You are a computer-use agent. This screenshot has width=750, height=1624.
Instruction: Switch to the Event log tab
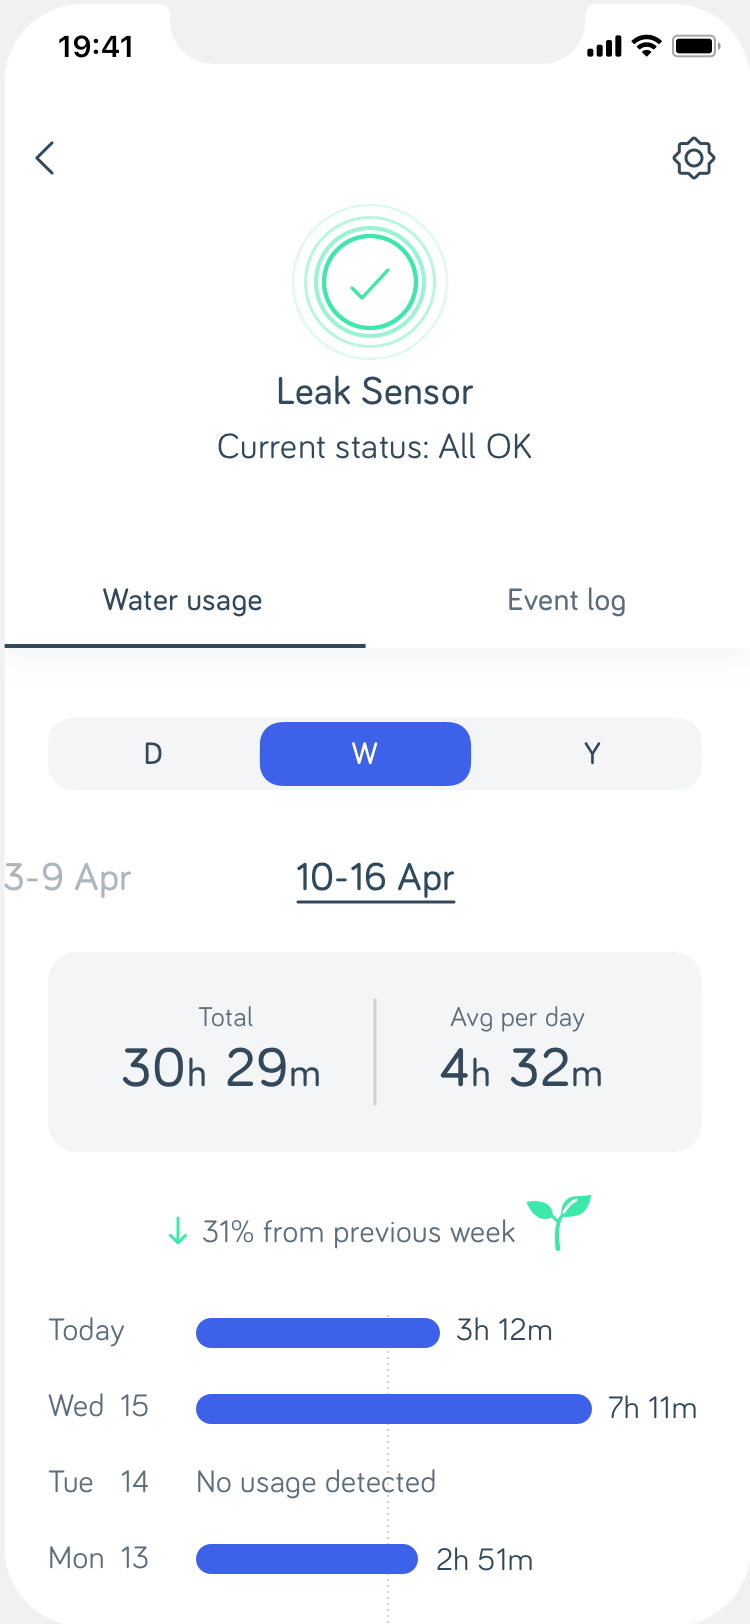[566, 601]
